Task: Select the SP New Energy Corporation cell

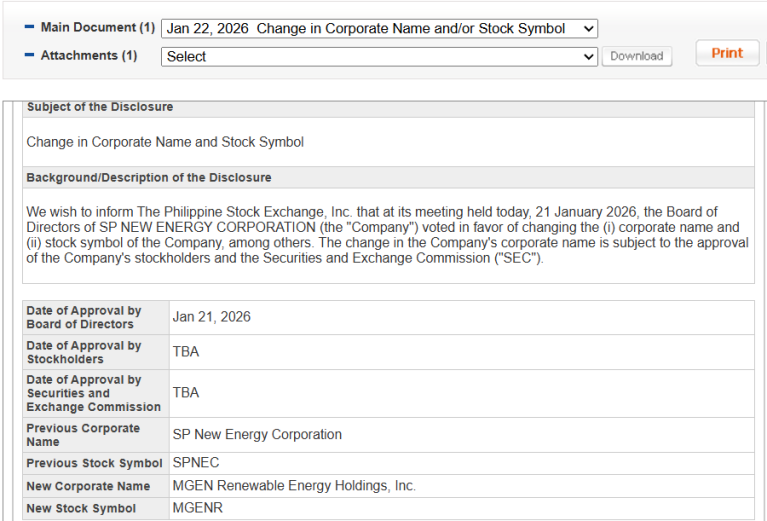Action: (x=257, y=435)
